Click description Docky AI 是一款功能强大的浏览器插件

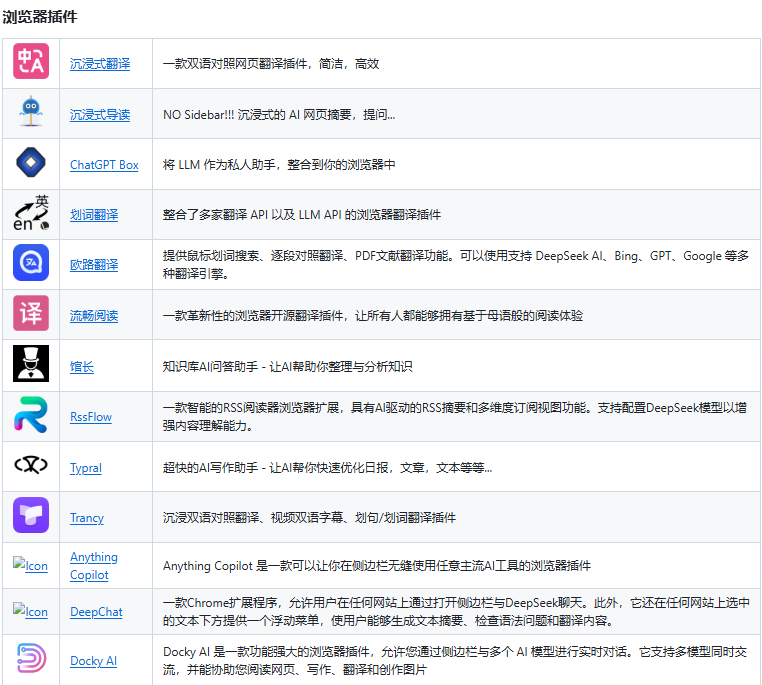click(455, 661)
